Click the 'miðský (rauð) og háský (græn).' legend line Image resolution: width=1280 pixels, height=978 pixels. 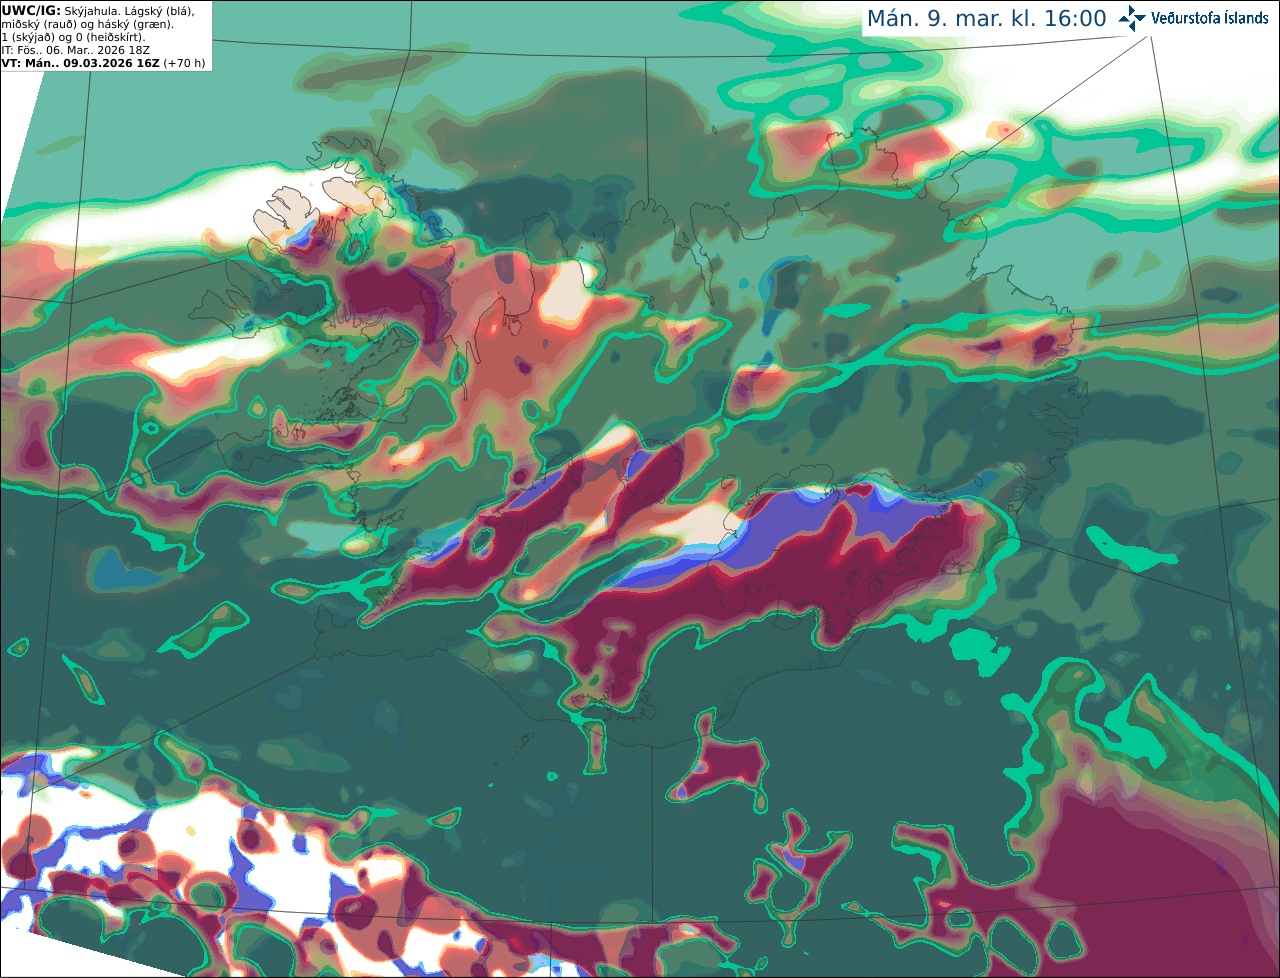87,24
